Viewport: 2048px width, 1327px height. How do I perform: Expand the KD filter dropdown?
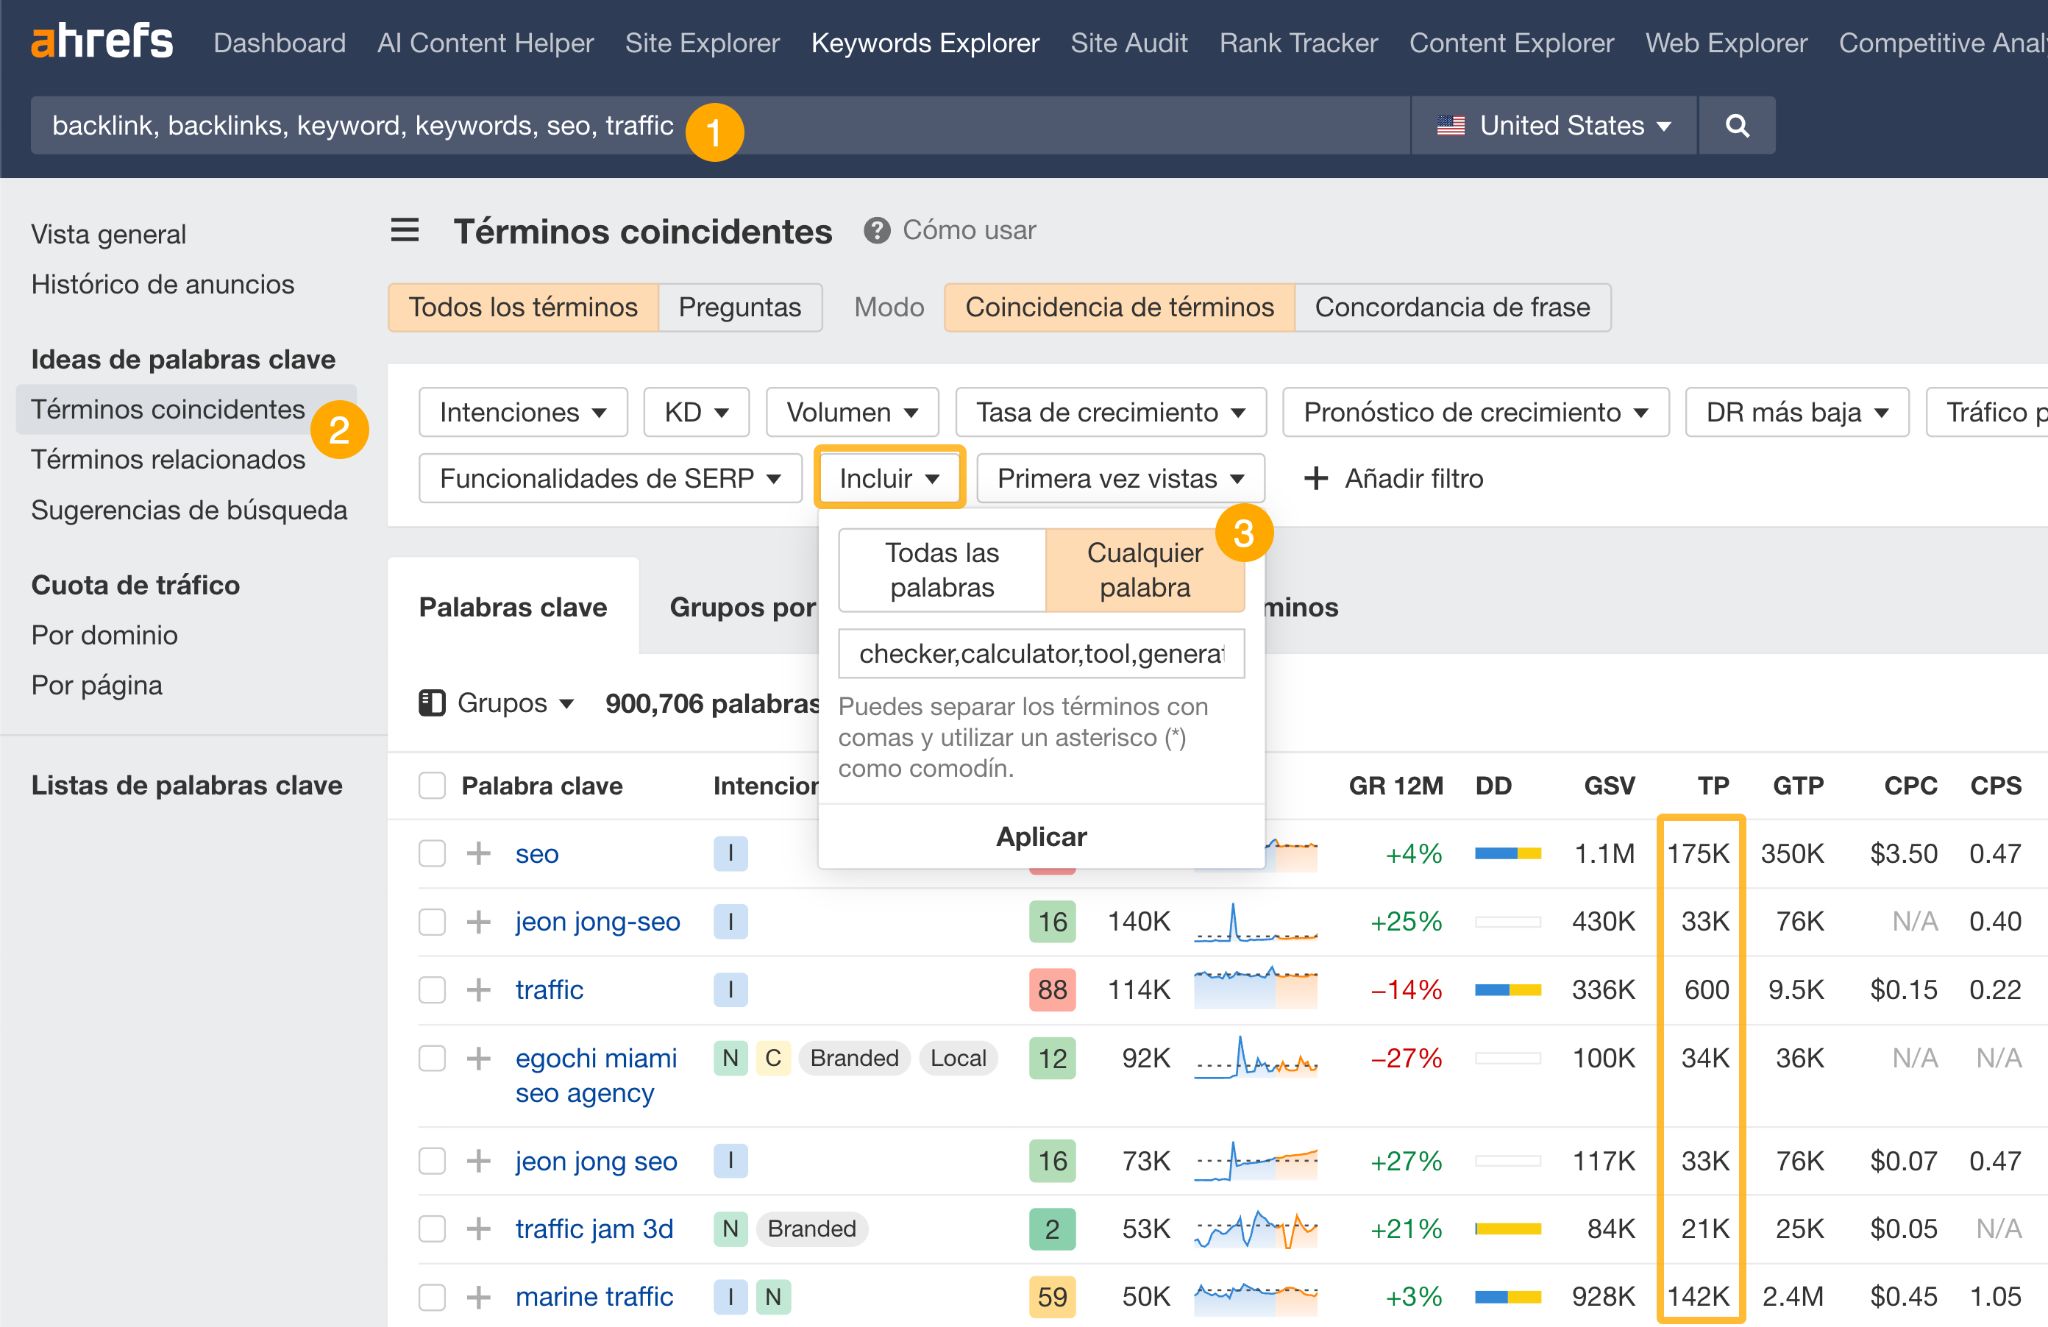(696, 412)
